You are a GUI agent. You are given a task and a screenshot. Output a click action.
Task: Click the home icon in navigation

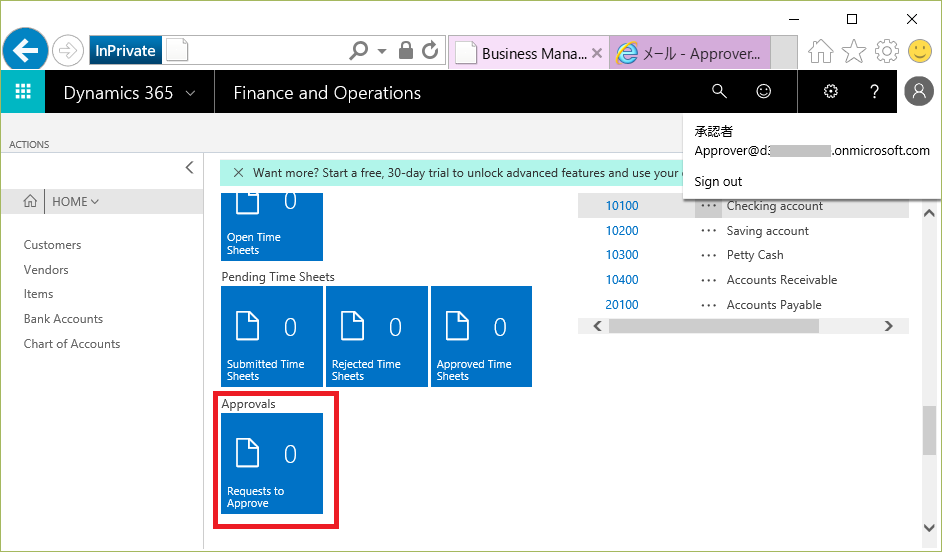pyautogui.click(x=30, y=201)
